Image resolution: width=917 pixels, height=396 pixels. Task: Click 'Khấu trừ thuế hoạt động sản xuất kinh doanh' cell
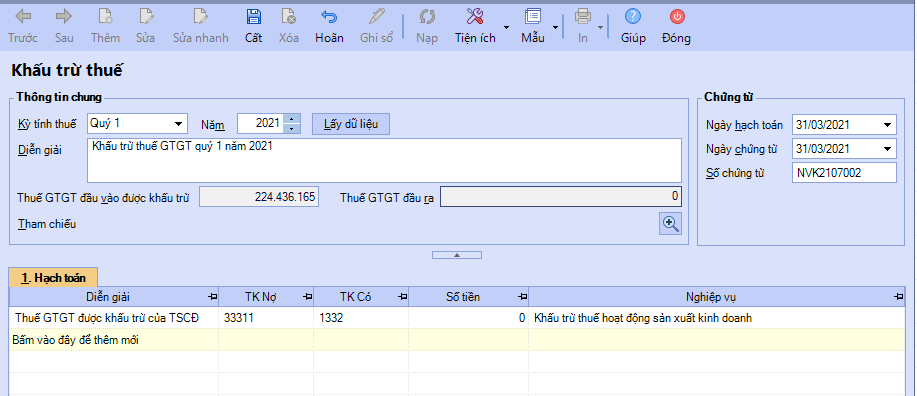[x=717, y=318]
